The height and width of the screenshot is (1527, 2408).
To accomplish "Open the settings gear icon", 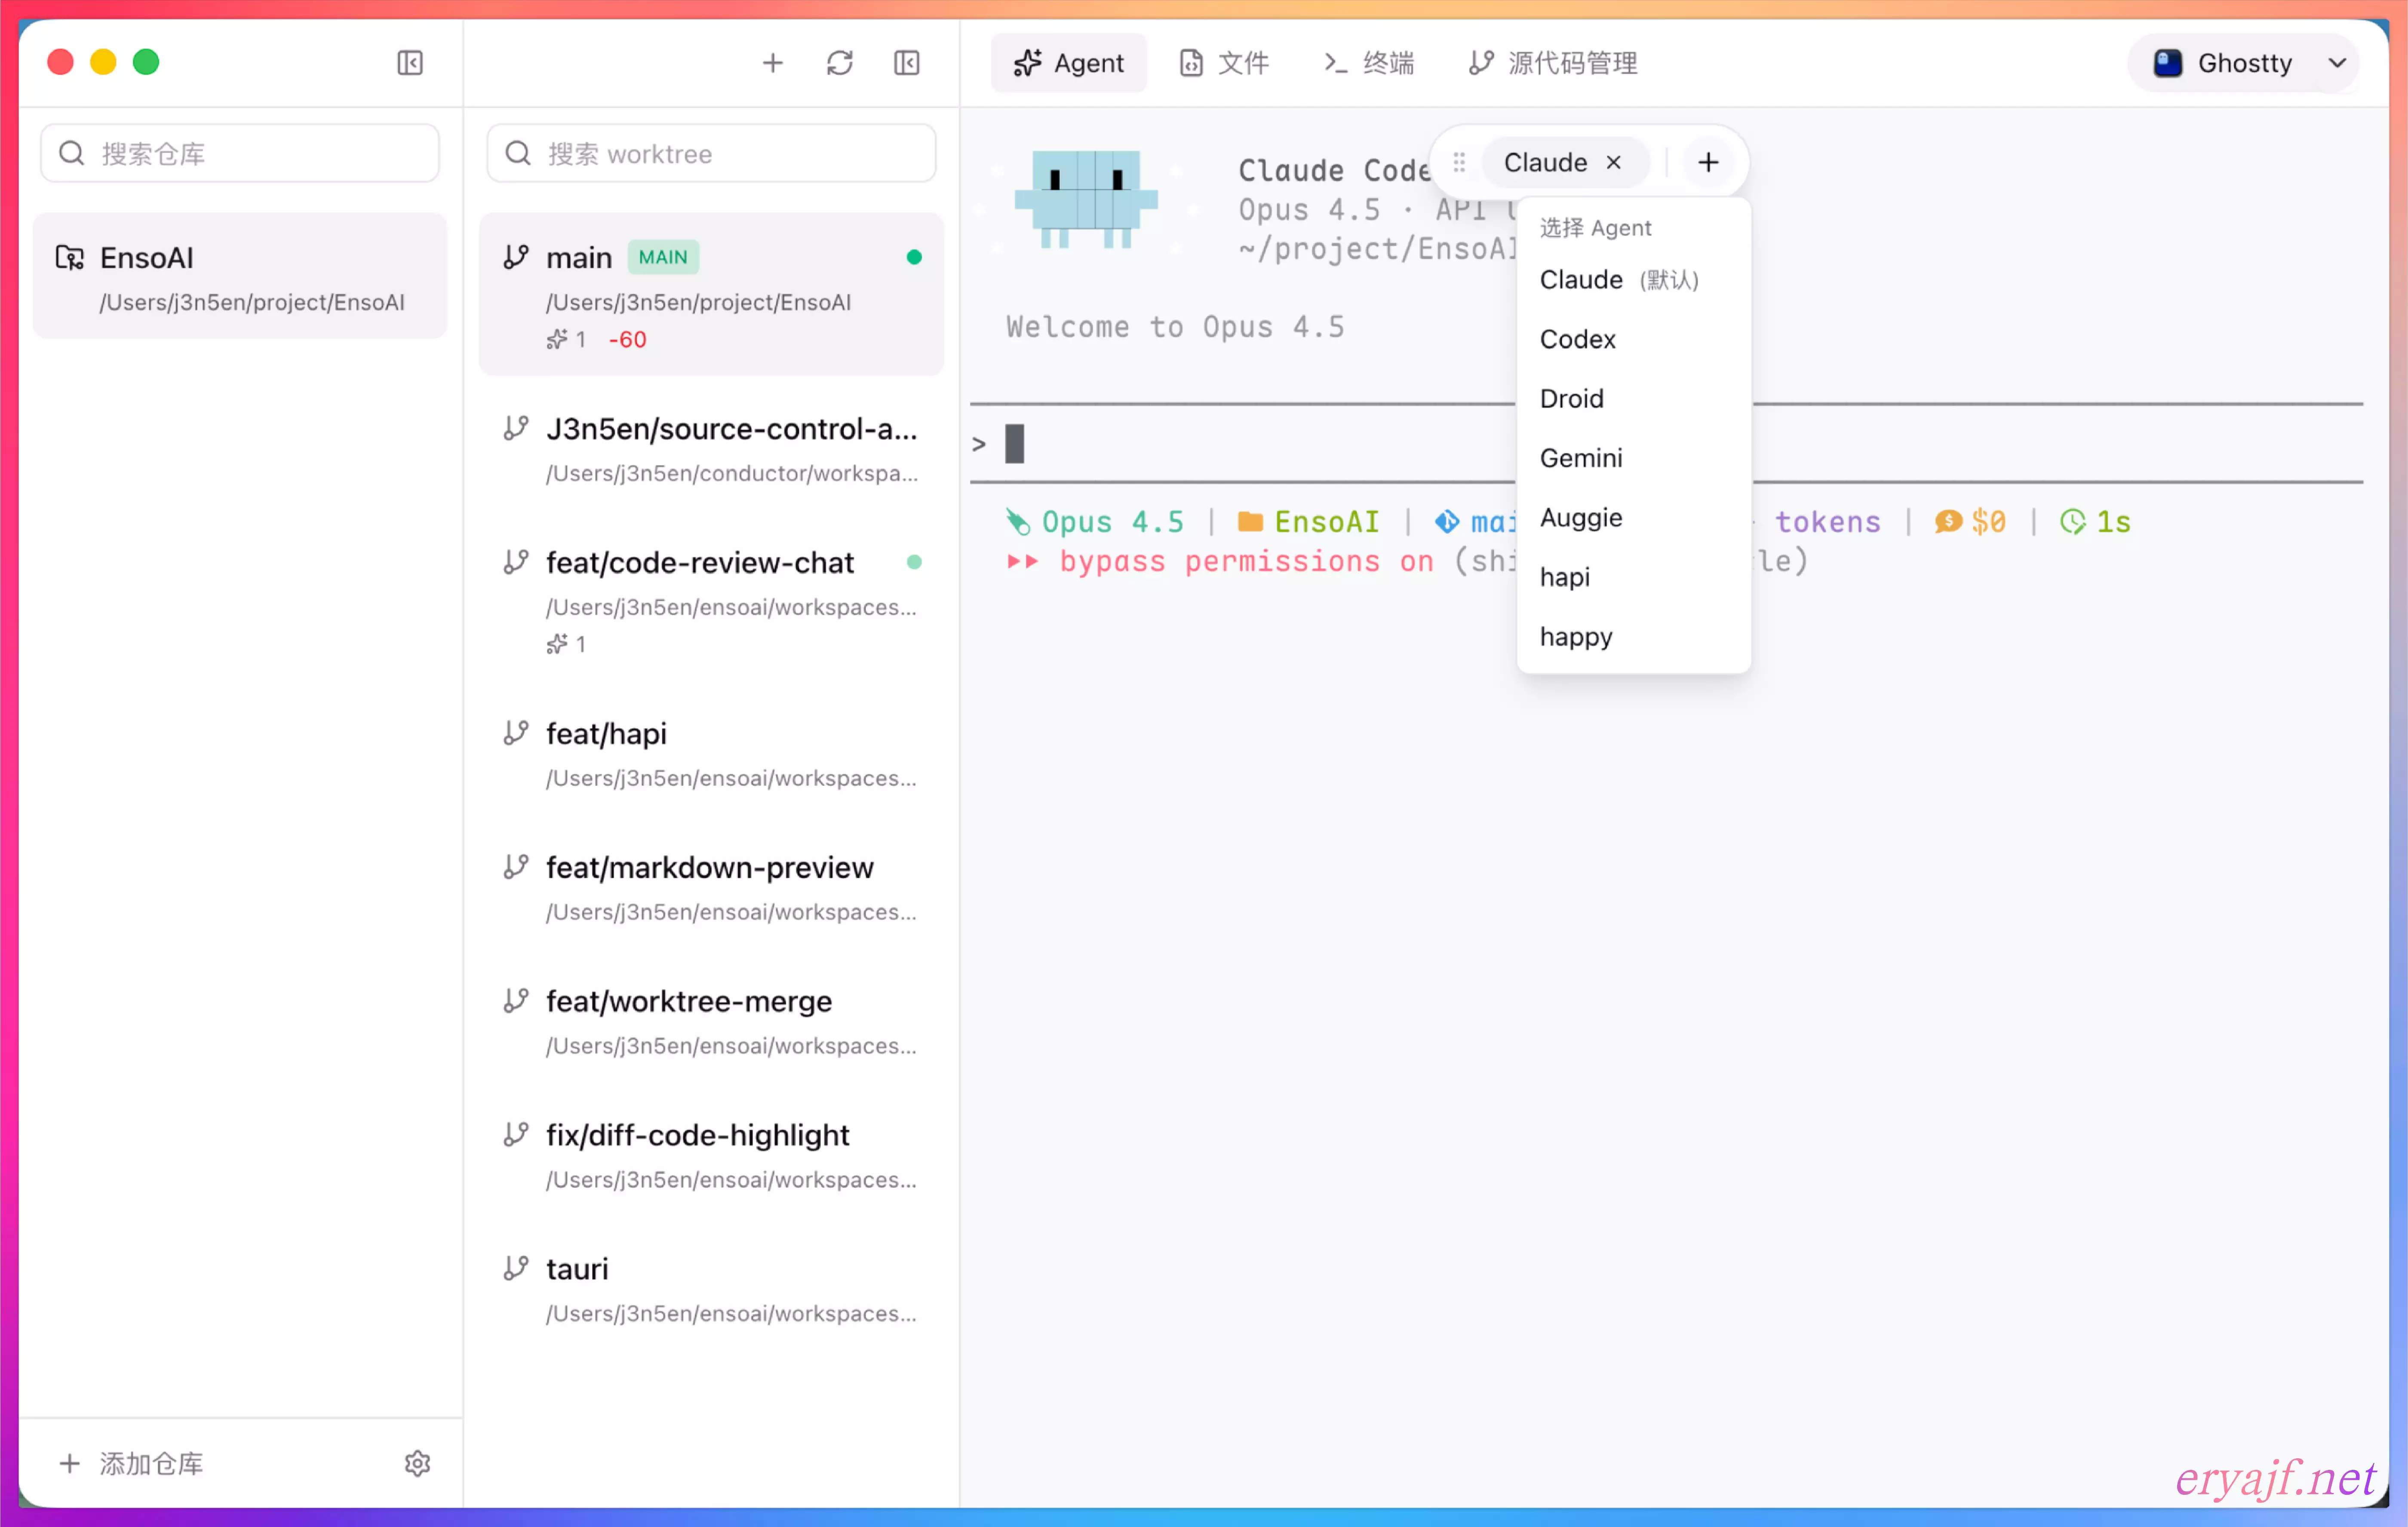I will [x=417, y=1463].
